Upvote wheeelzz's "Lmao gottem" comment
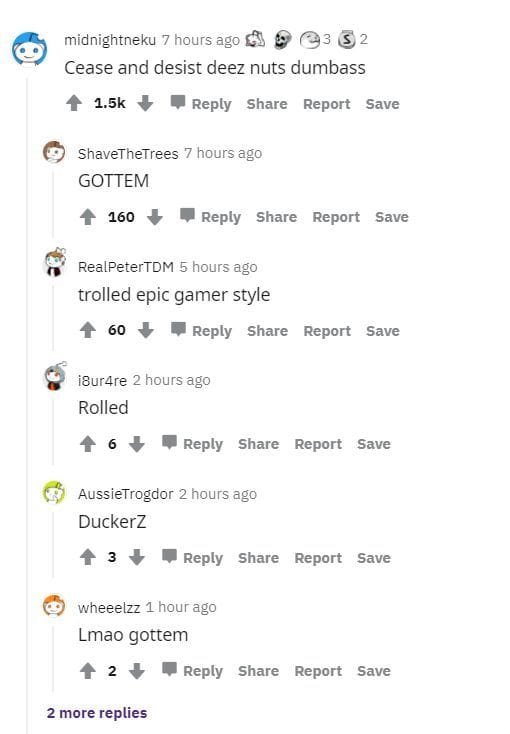 tap(88, 671)
